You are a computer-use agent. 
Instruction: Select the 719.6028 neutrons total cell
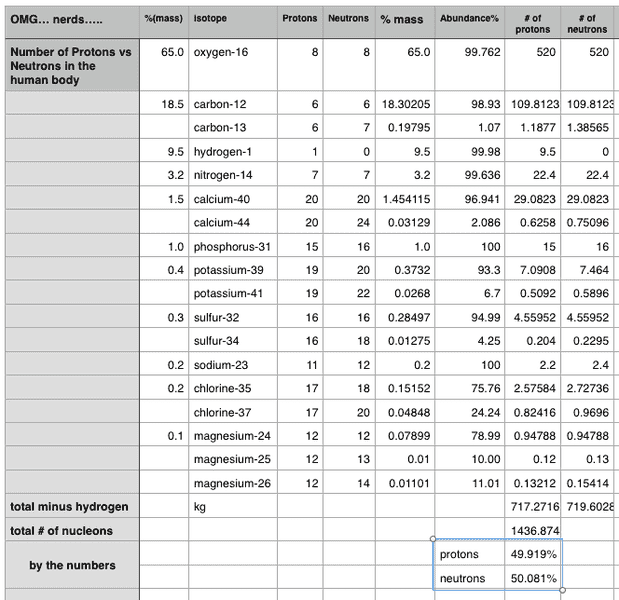587,506
